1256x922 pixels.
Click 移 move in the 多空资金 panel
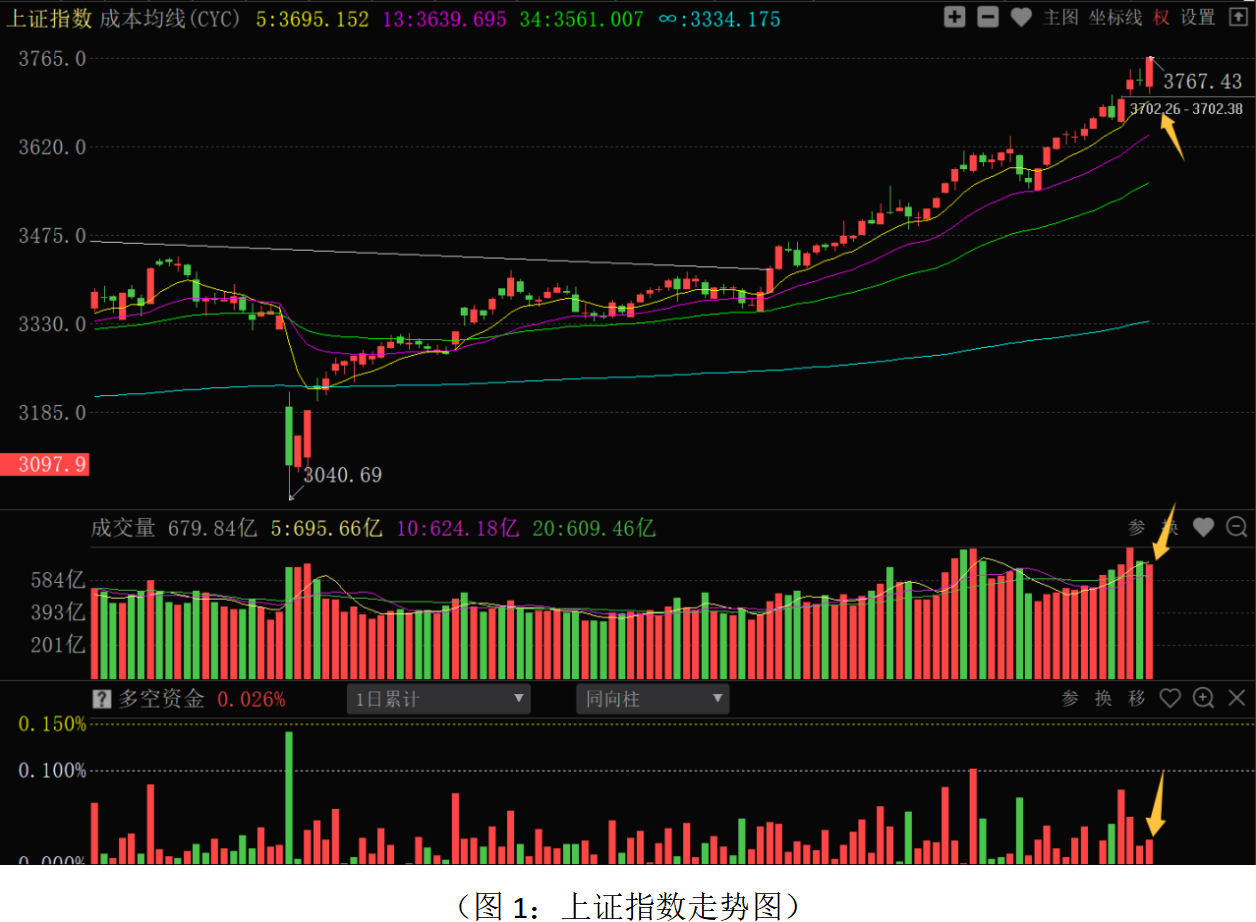pos(1137,698)
